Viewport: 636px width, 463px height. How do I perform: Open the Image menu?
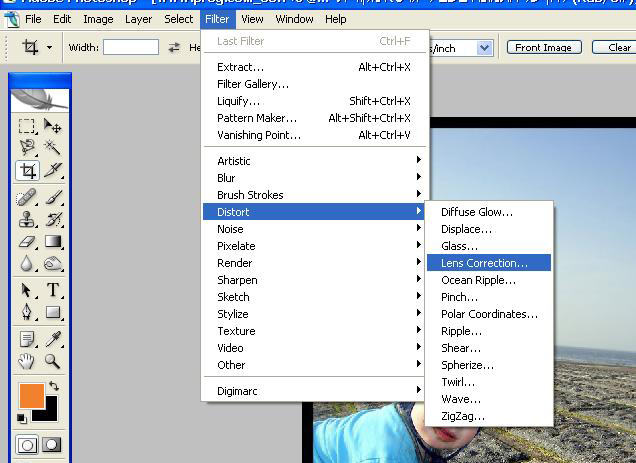point(98,19)
